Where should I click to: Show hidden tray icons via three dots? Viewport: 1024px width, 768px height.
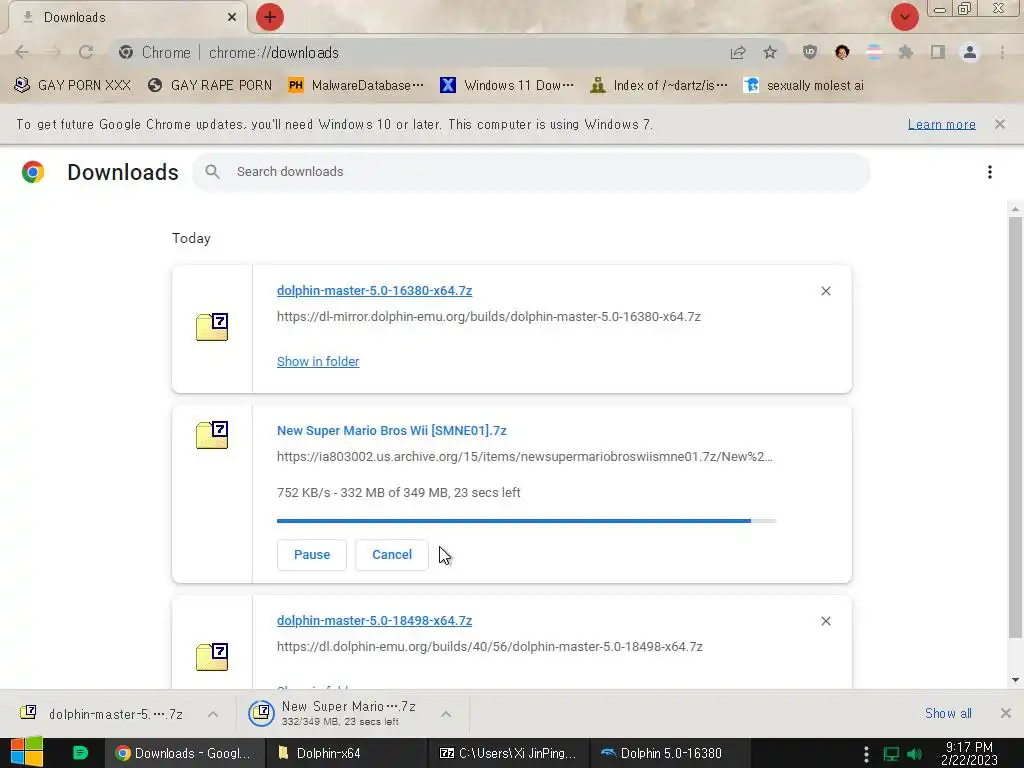(866, 754)
